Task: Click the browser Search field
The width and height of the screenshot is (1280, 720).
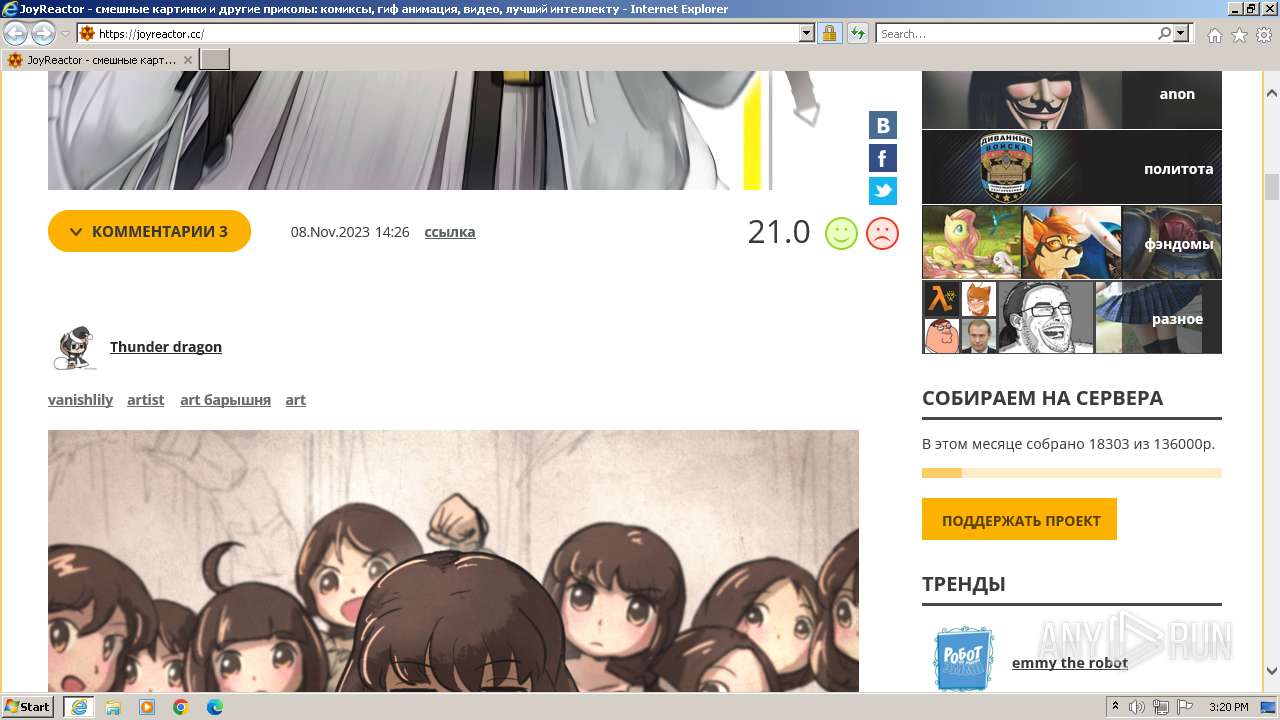Action: point(1016,34)
